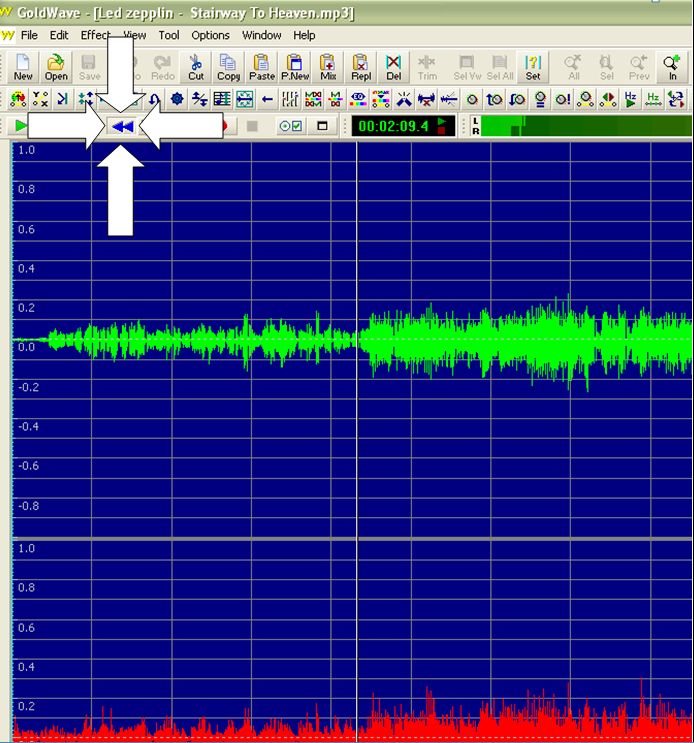
Task: Click the plain knob Auto Gain icon
Action: [472, 100]
